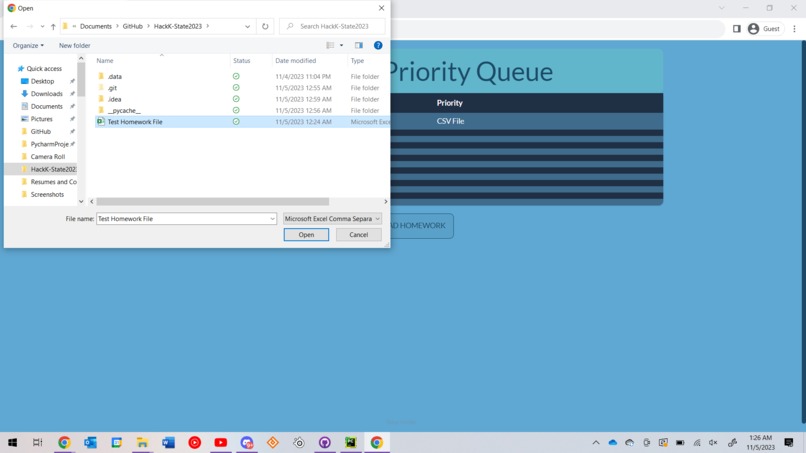Open the File name dropdown list
Screen dimensions: 806x453
pos(272,219)
